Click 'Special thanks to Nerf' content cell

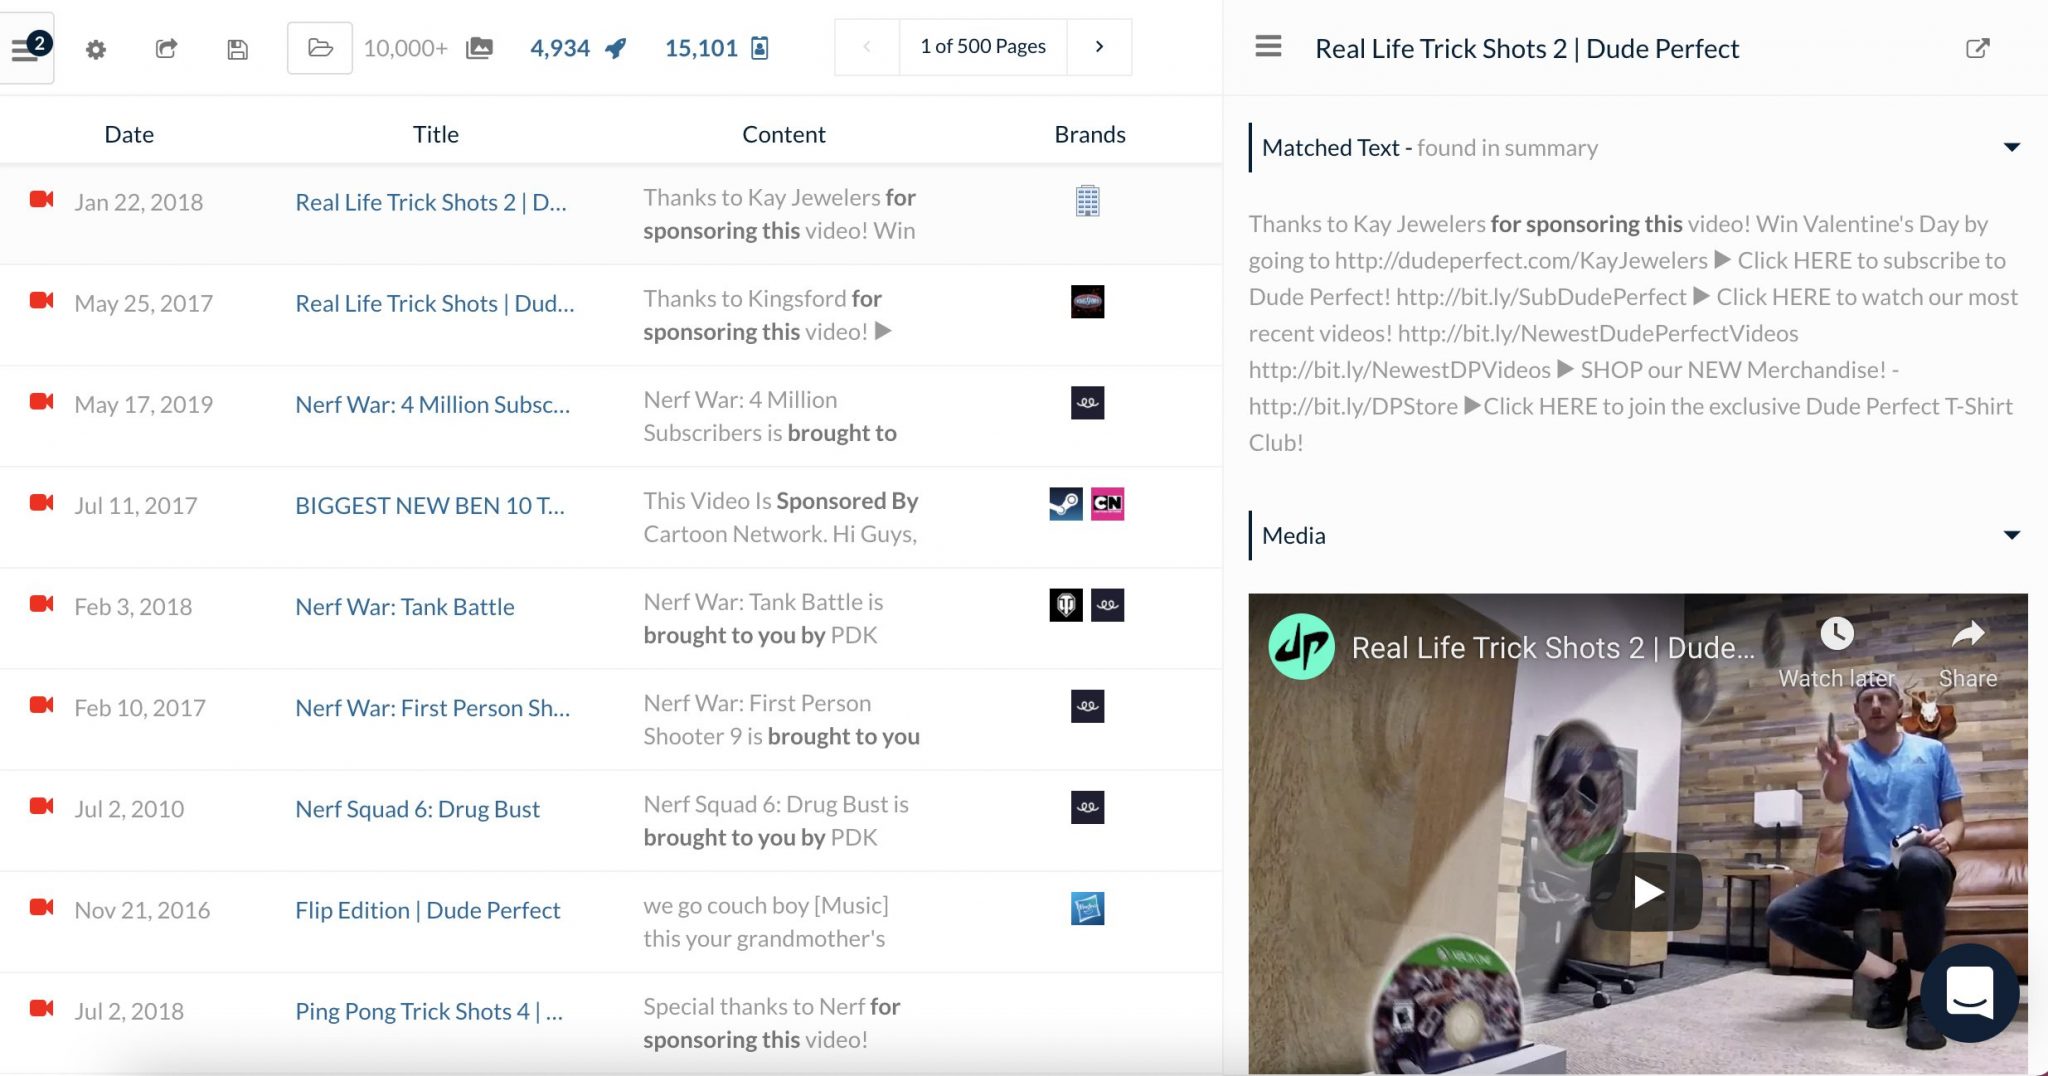(772, 1022)
